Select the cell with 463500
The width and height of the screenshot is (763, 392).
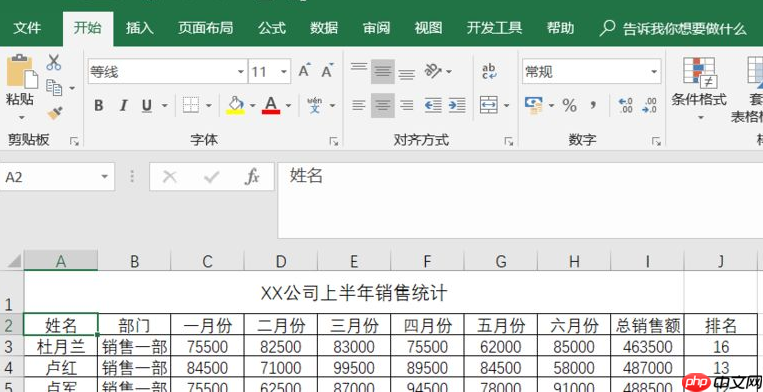tap(647, 346)
